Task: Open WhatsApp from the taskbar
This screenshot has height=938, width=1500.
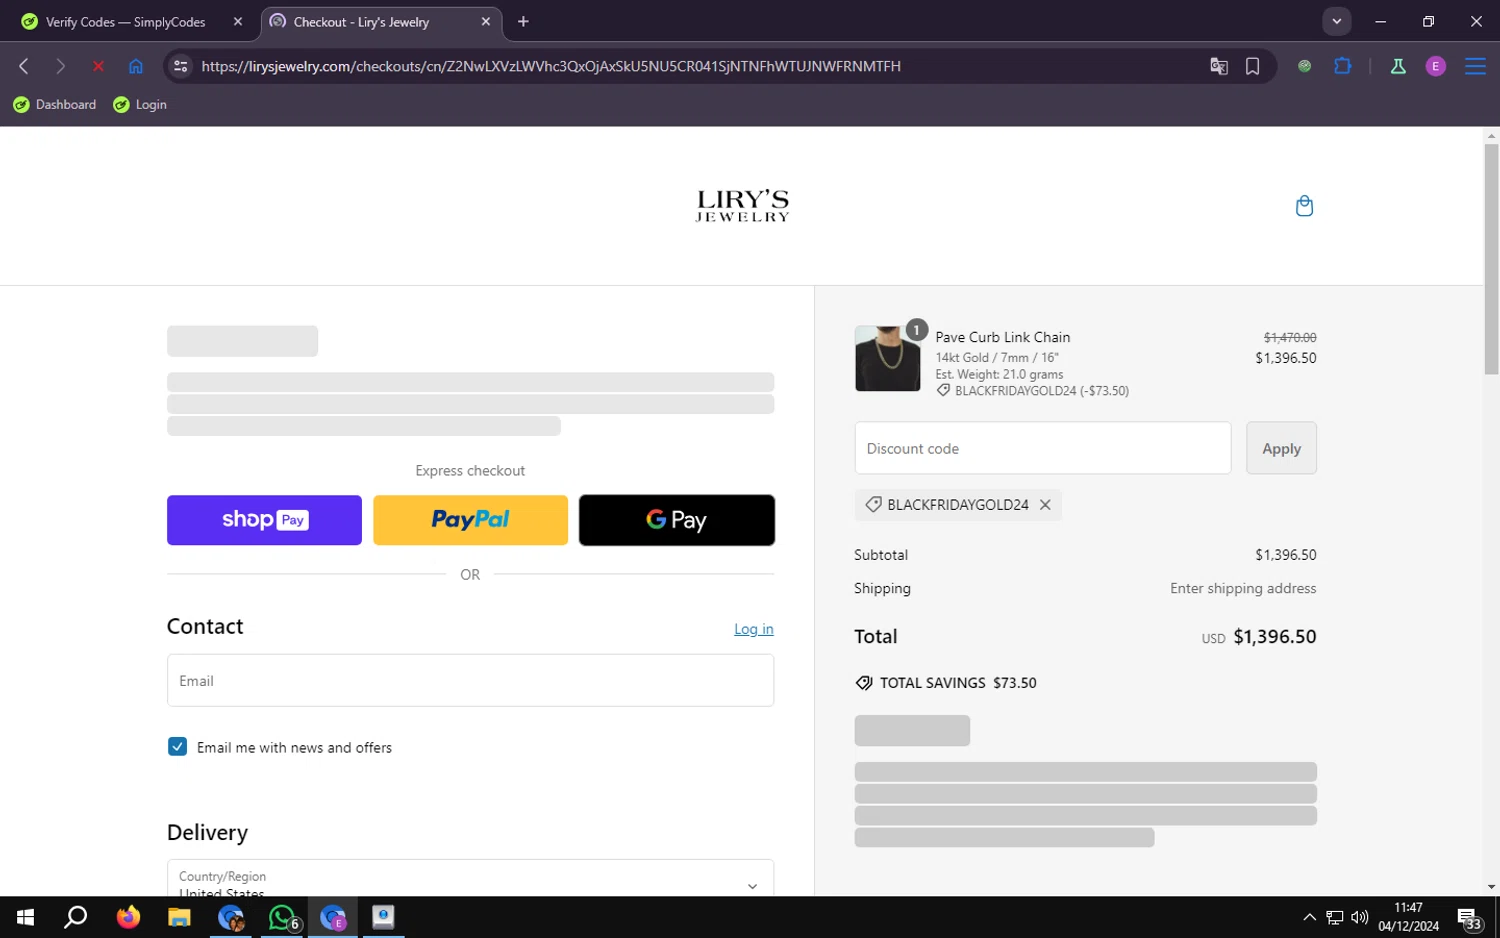Action: coord(283,917)
